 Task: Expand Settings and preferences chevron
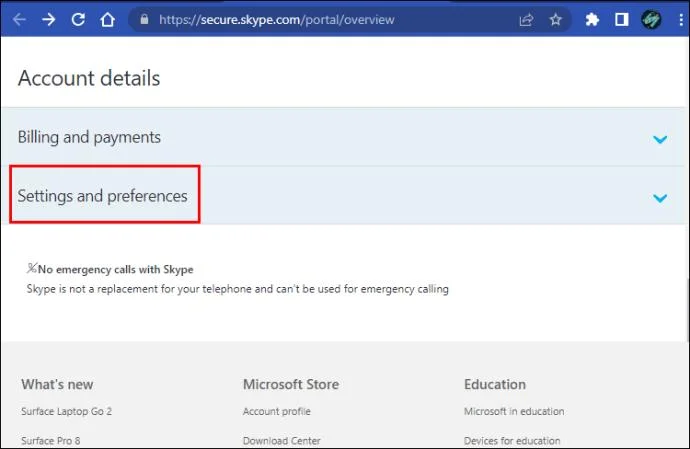click(x=660, y=198)
